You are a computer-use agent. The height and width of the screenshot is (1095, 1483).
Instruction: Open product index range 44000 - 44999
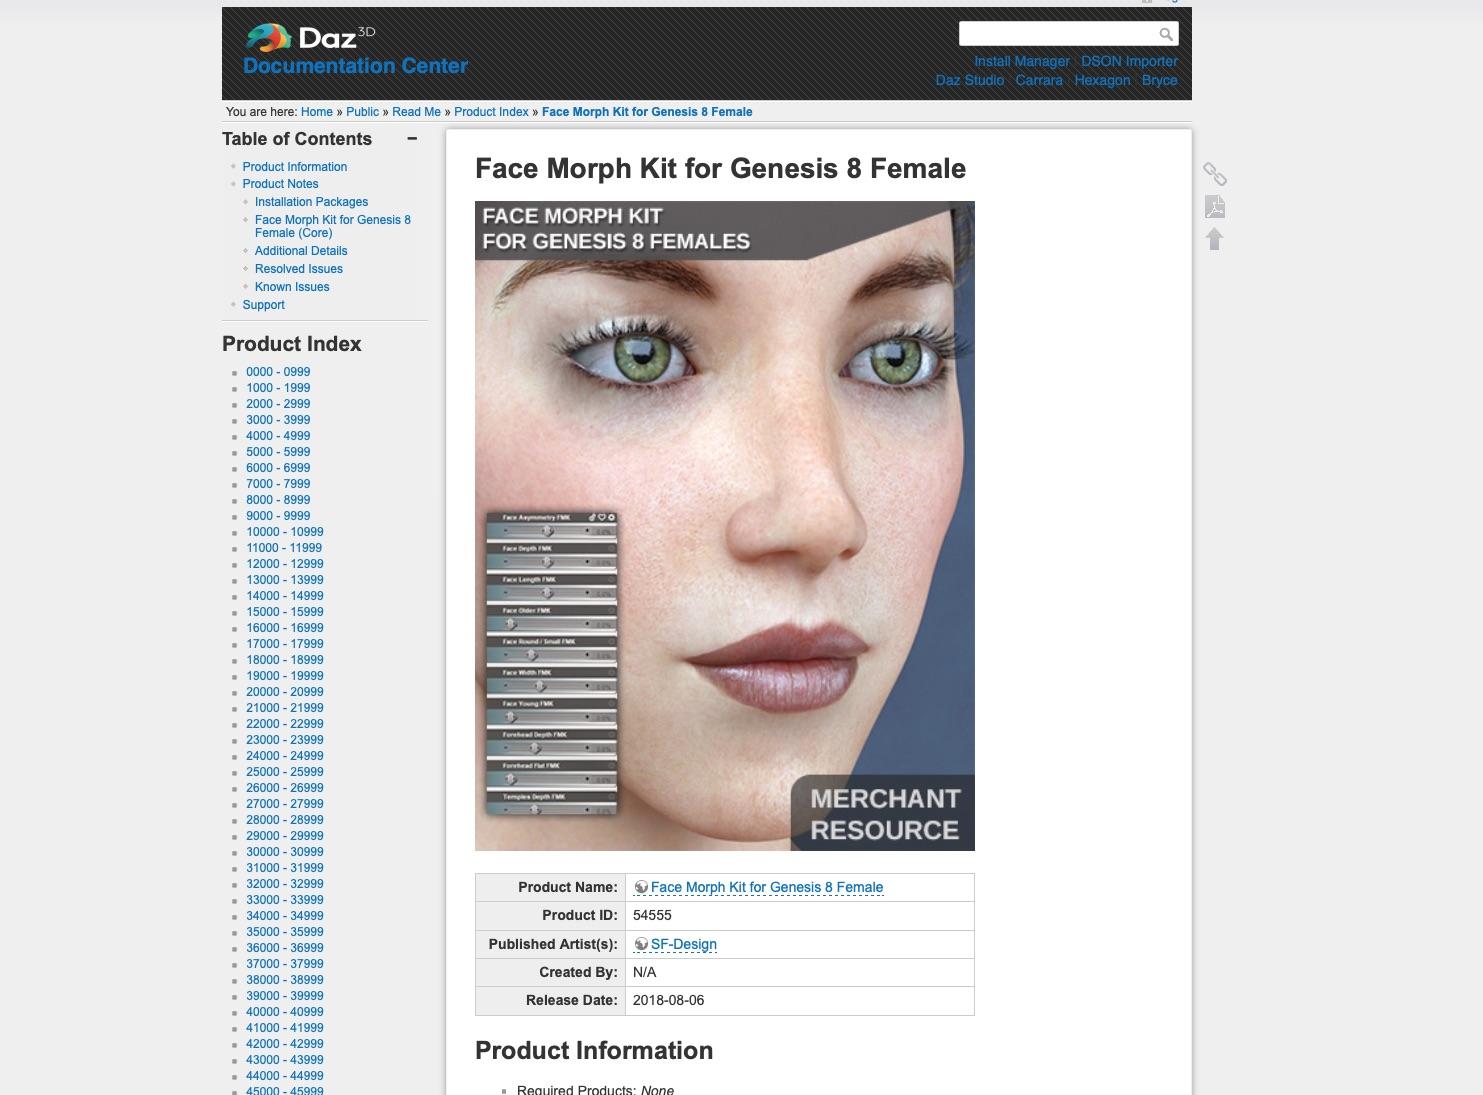(285, 1076)
